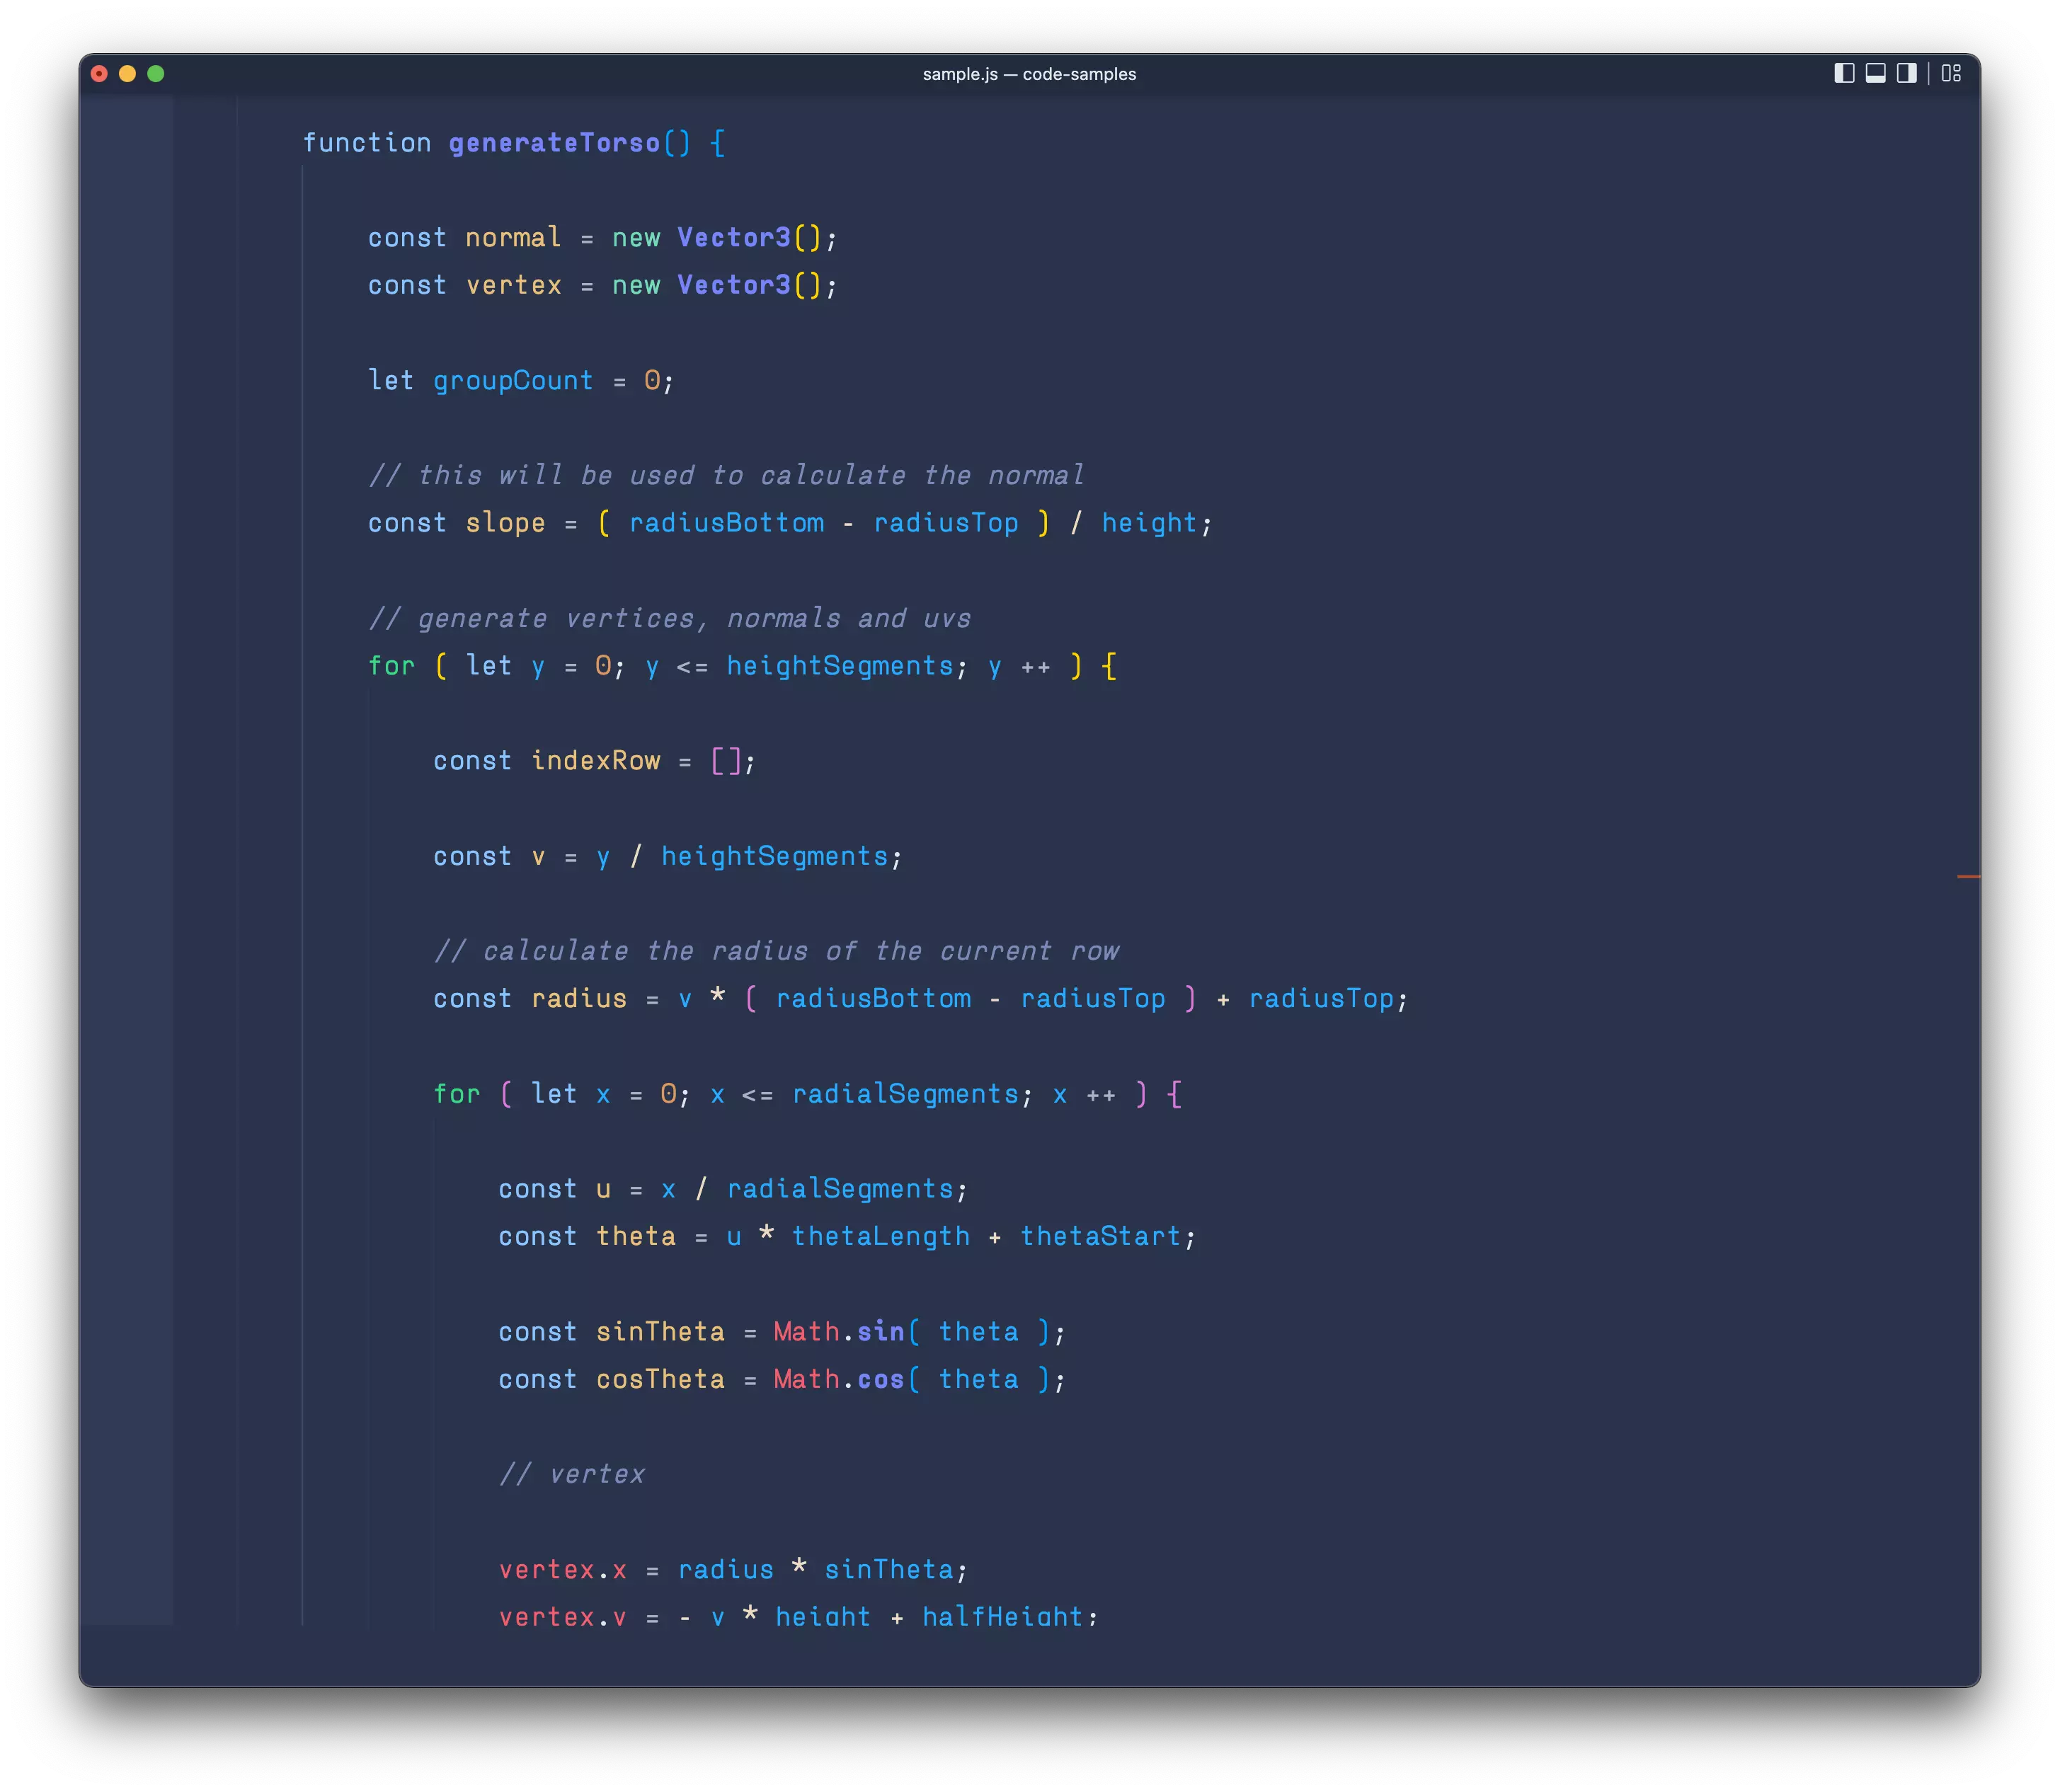The width and height of the screenshot is (2060, 1792).
Task: Click 'thetaLength' in the theta line
Action: tap(881, 1237)
